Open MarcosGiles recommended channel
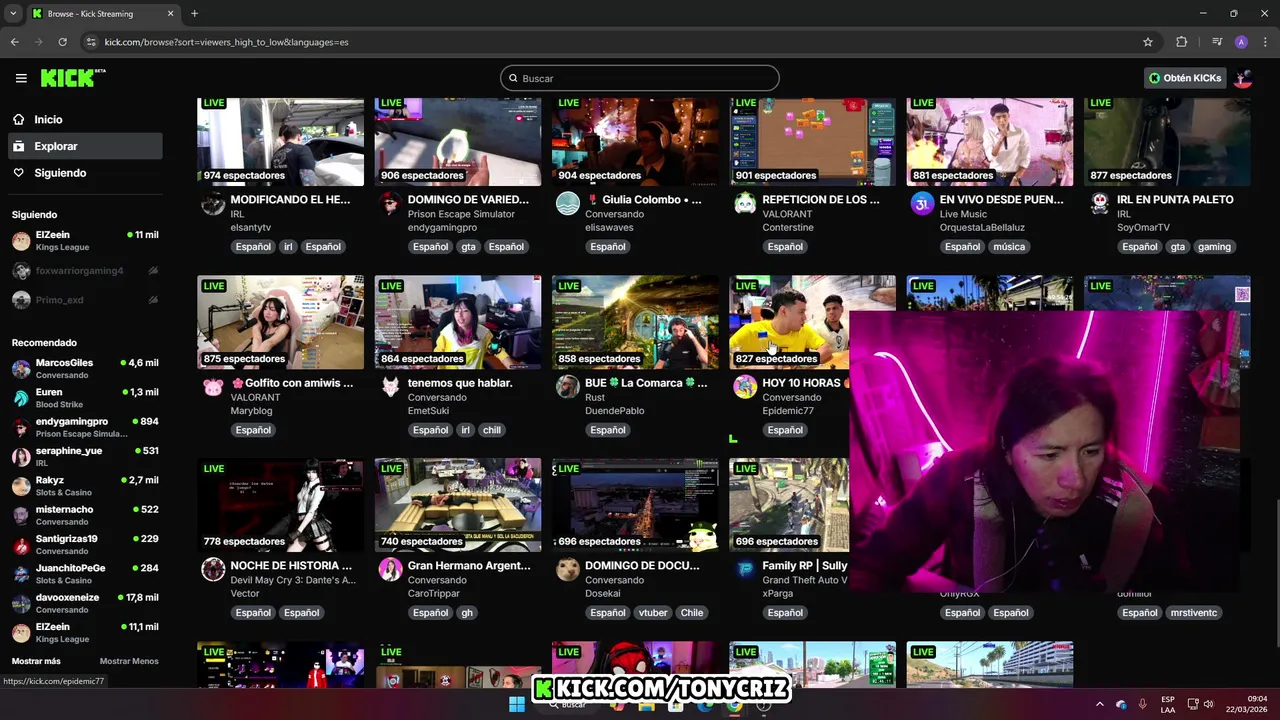 tap(85, 368)
